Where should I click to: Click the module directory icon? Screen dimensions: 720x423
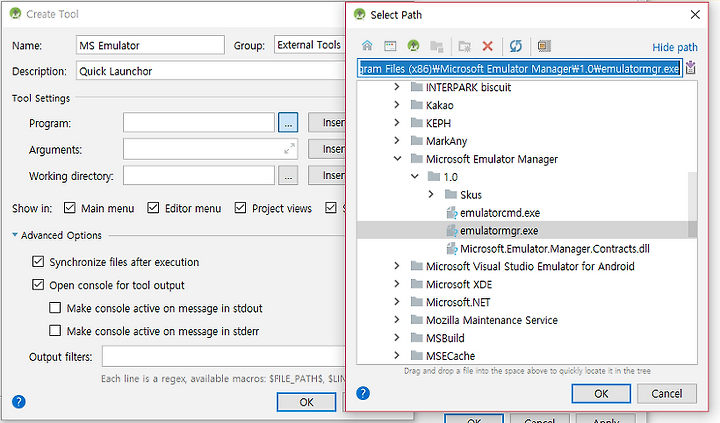pyautogui.click(x=437, y=46)
